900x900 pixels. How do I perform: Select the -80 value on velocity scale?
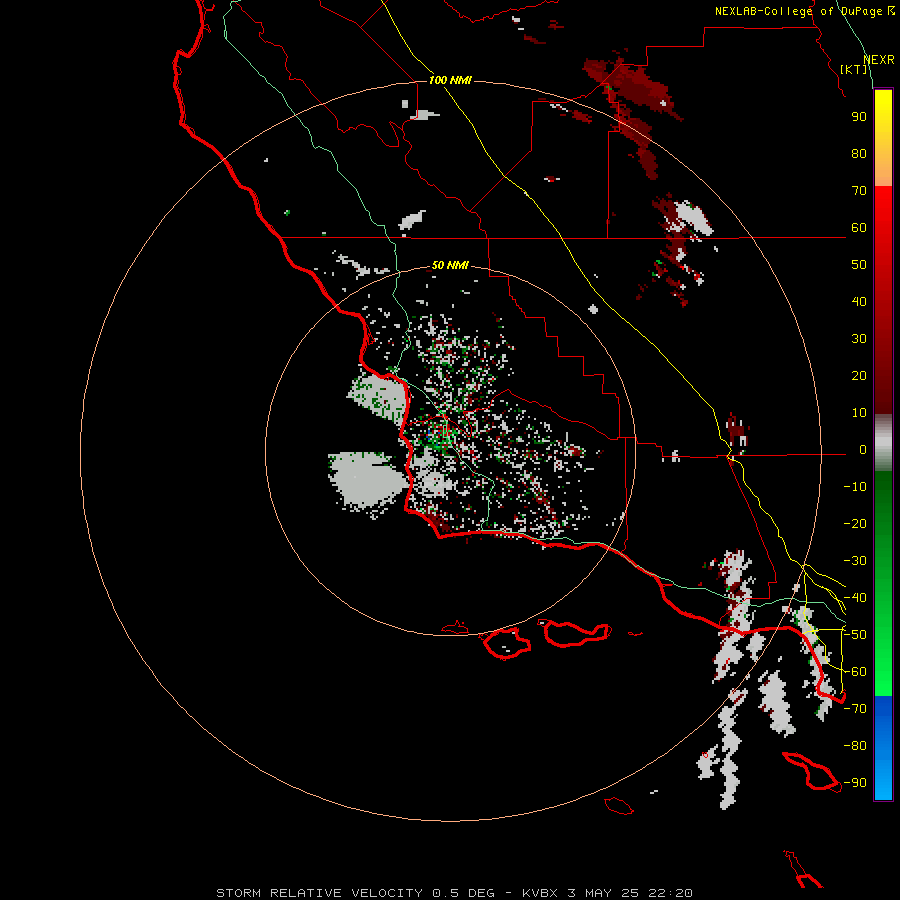click(855, 746)
